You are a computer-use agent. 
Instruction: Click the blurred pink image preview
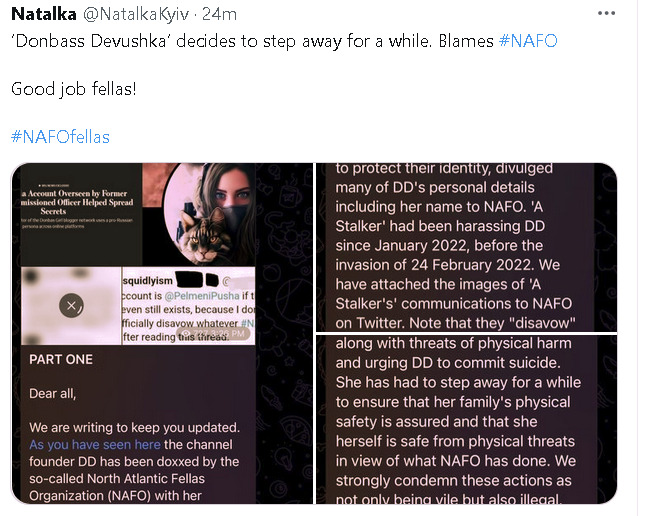click(71, 306)
